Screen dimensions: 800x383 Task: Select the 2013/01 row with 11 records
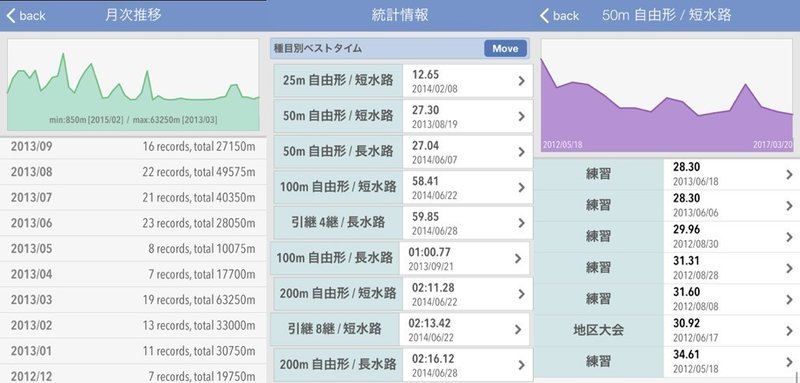pos(133,351)
